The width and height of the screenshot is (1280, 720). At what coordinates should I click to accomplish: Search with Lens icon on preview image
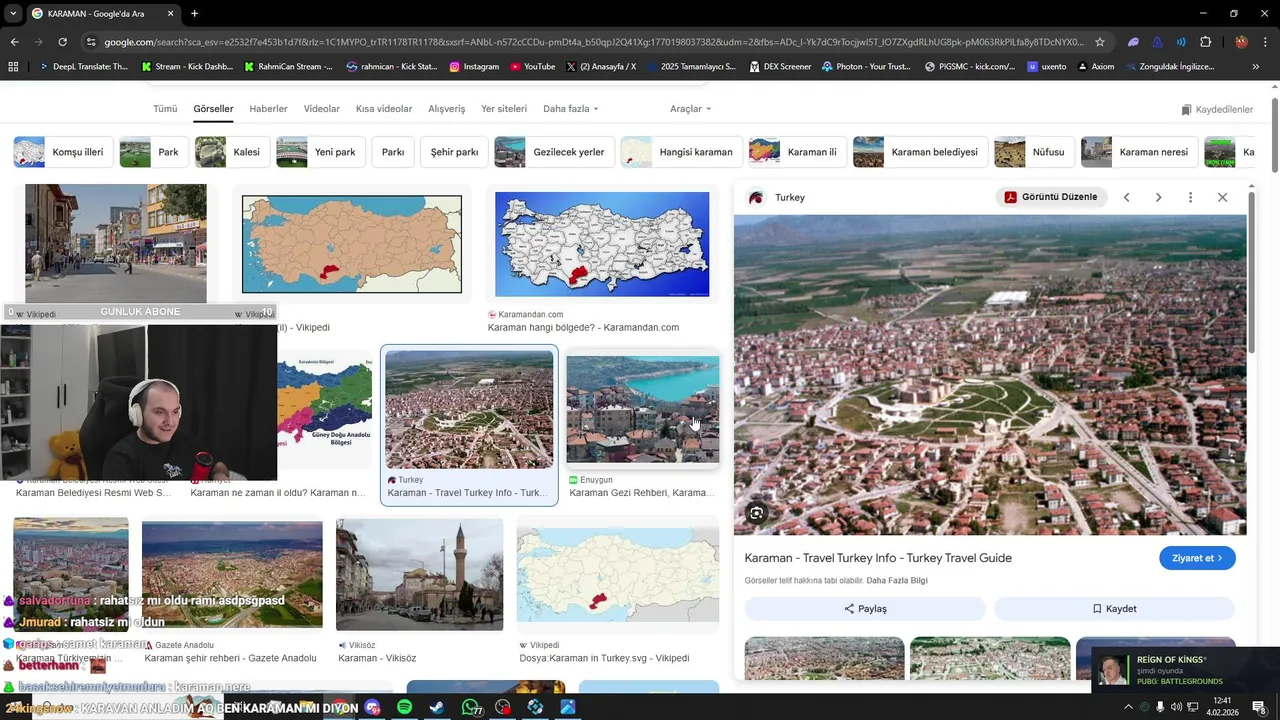[757, 513]
